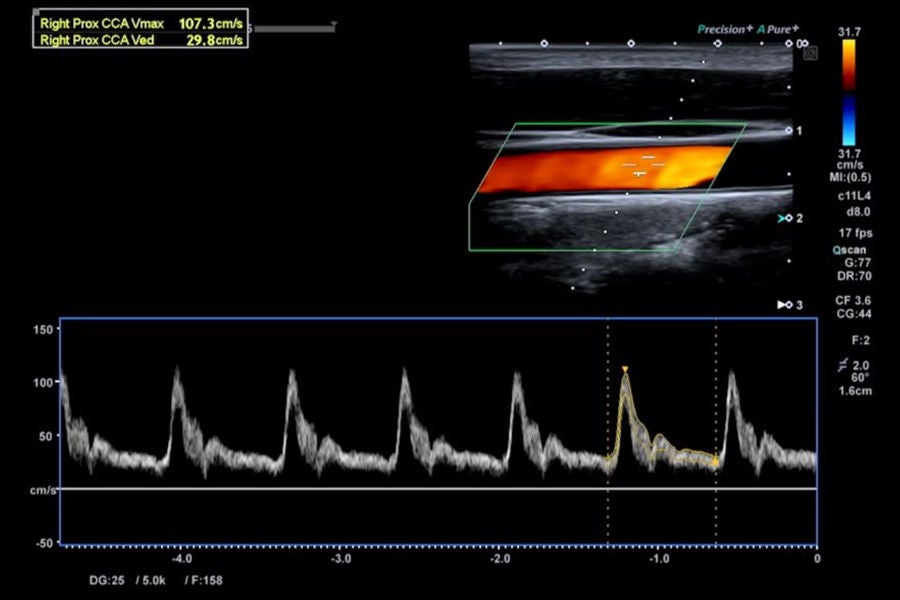This screenshot has height=600, width=900.
Task: Click the c11L4 transducer label
Action: click(854, 196)
